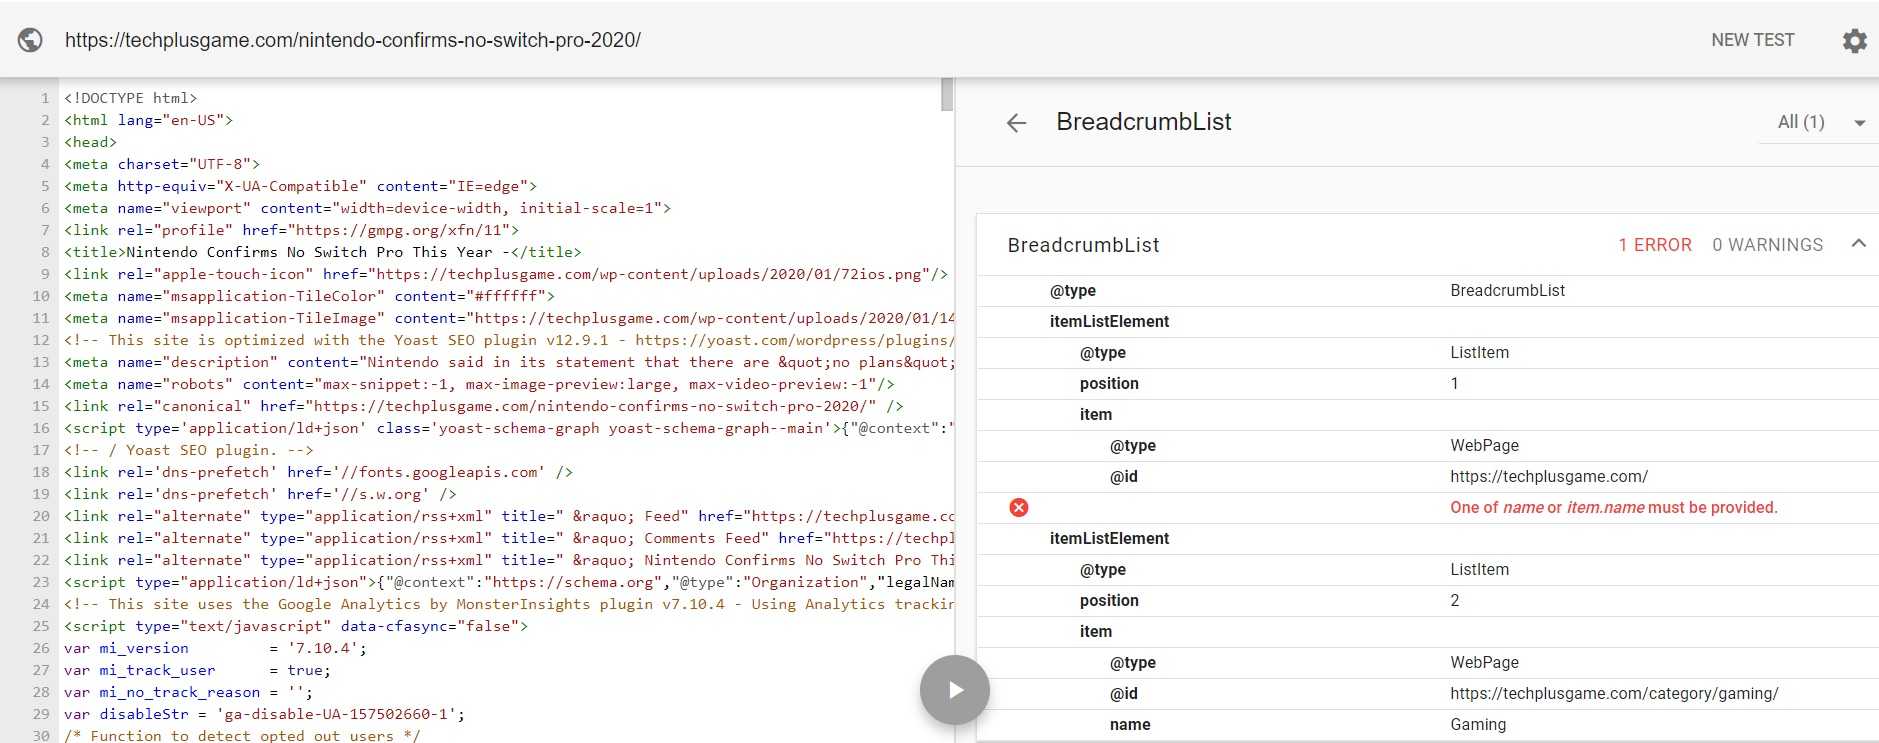Screen dimensions: 1879x743
Task: Select the https://techplusgame.com/ @id value
Action: point(1549,477)
